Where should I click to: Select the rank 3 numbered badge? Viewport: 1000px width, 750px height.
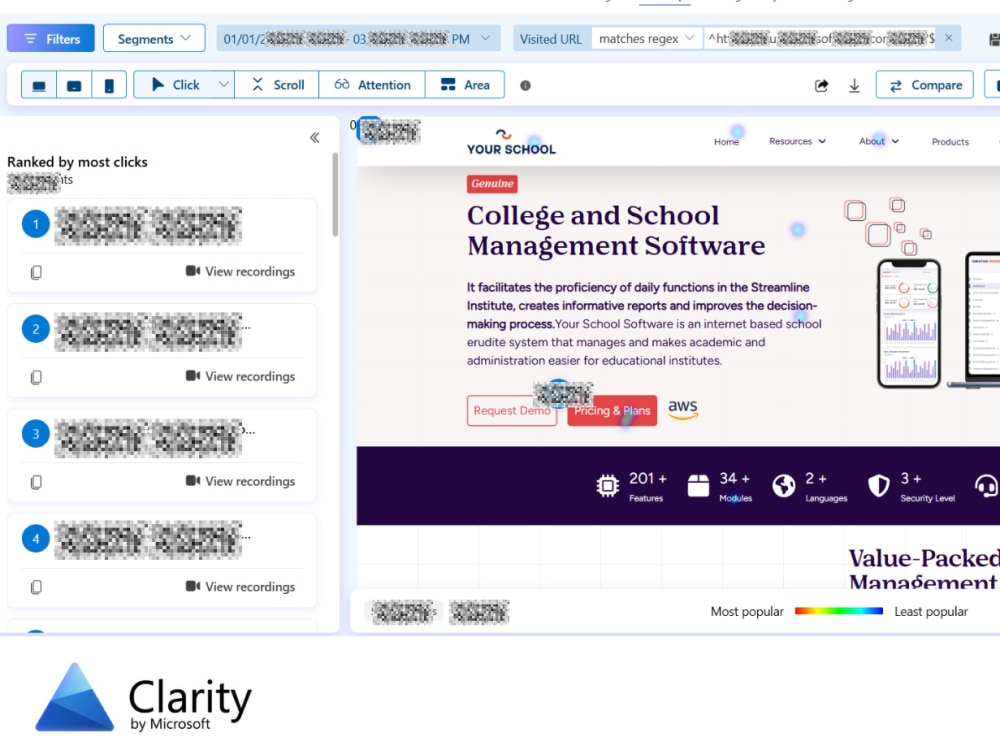coord(36,434)
